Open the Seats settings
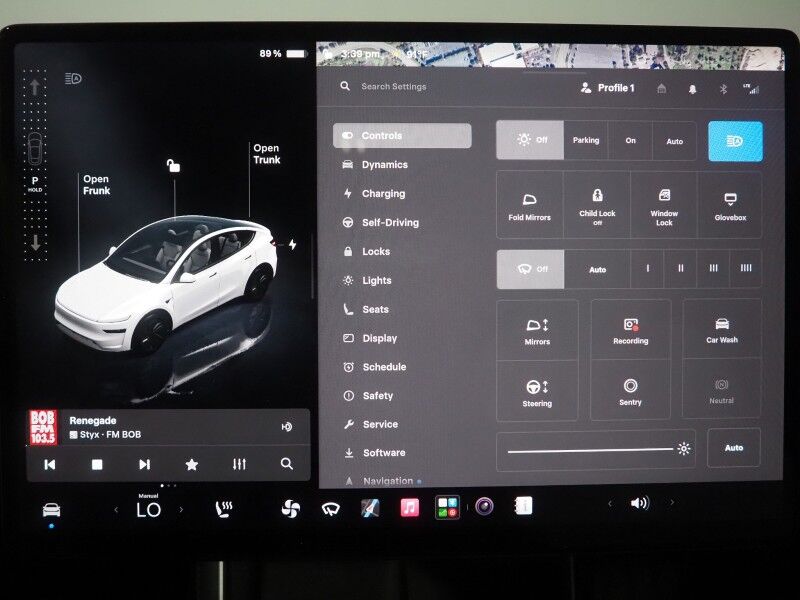 (x=366, y=309)
